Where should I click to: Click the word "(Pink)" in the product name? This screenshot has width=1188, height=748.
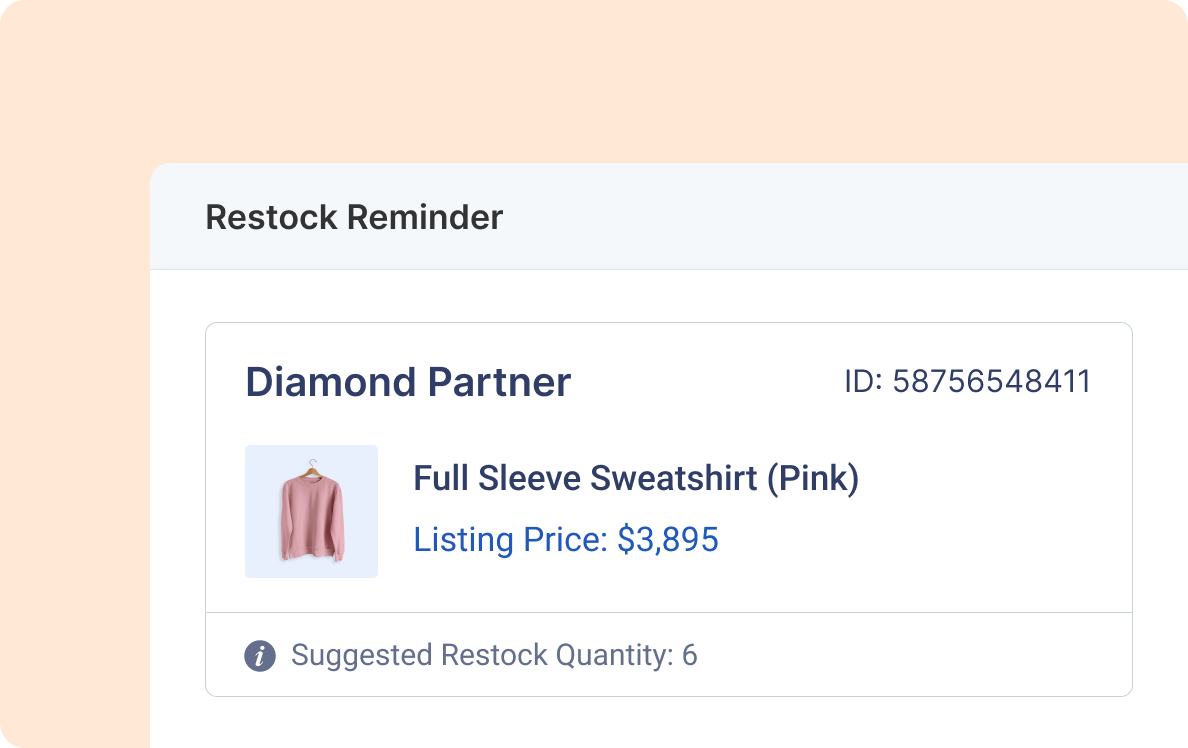pos(813,479)
